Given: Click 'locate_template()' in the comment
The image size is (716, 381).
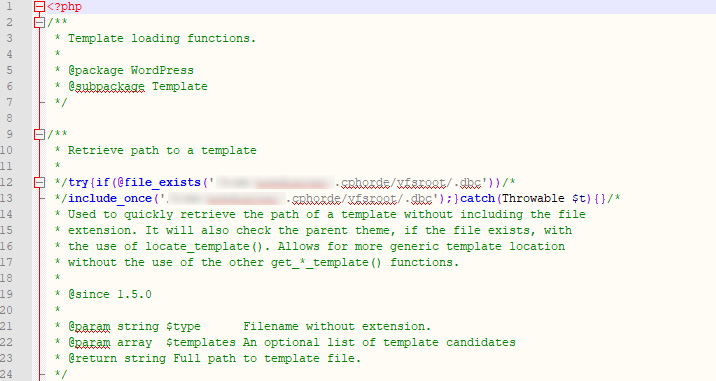Looking at the screenshot, I should [x=204, y=246].
